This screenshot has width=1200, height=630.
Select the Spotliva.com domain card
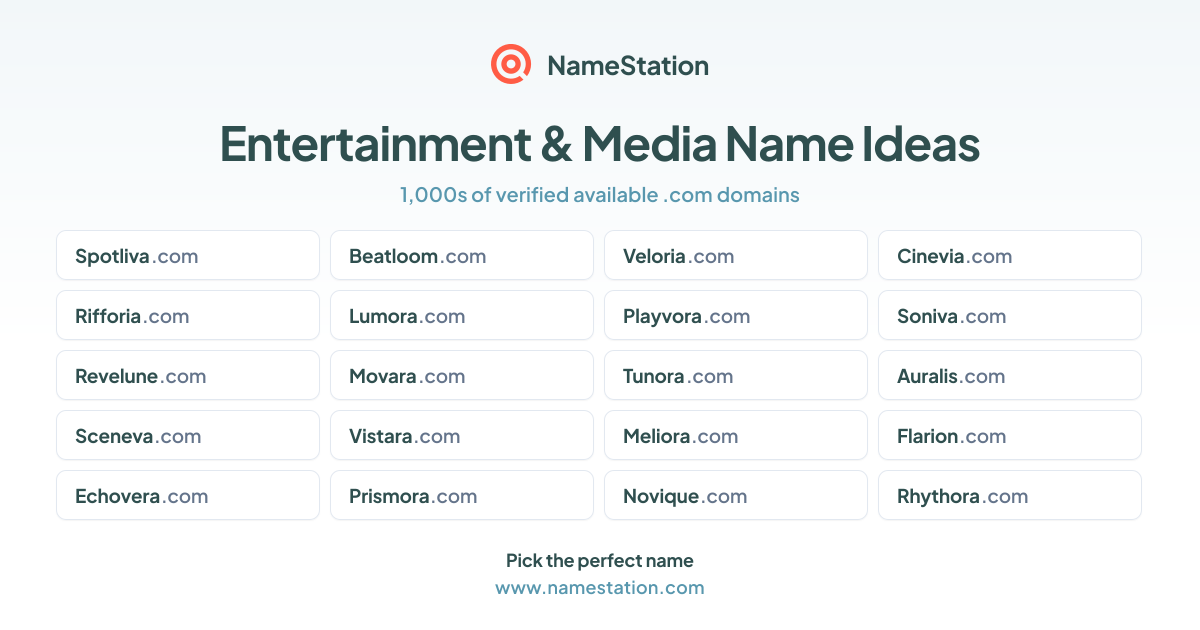(x=188, y=255)
